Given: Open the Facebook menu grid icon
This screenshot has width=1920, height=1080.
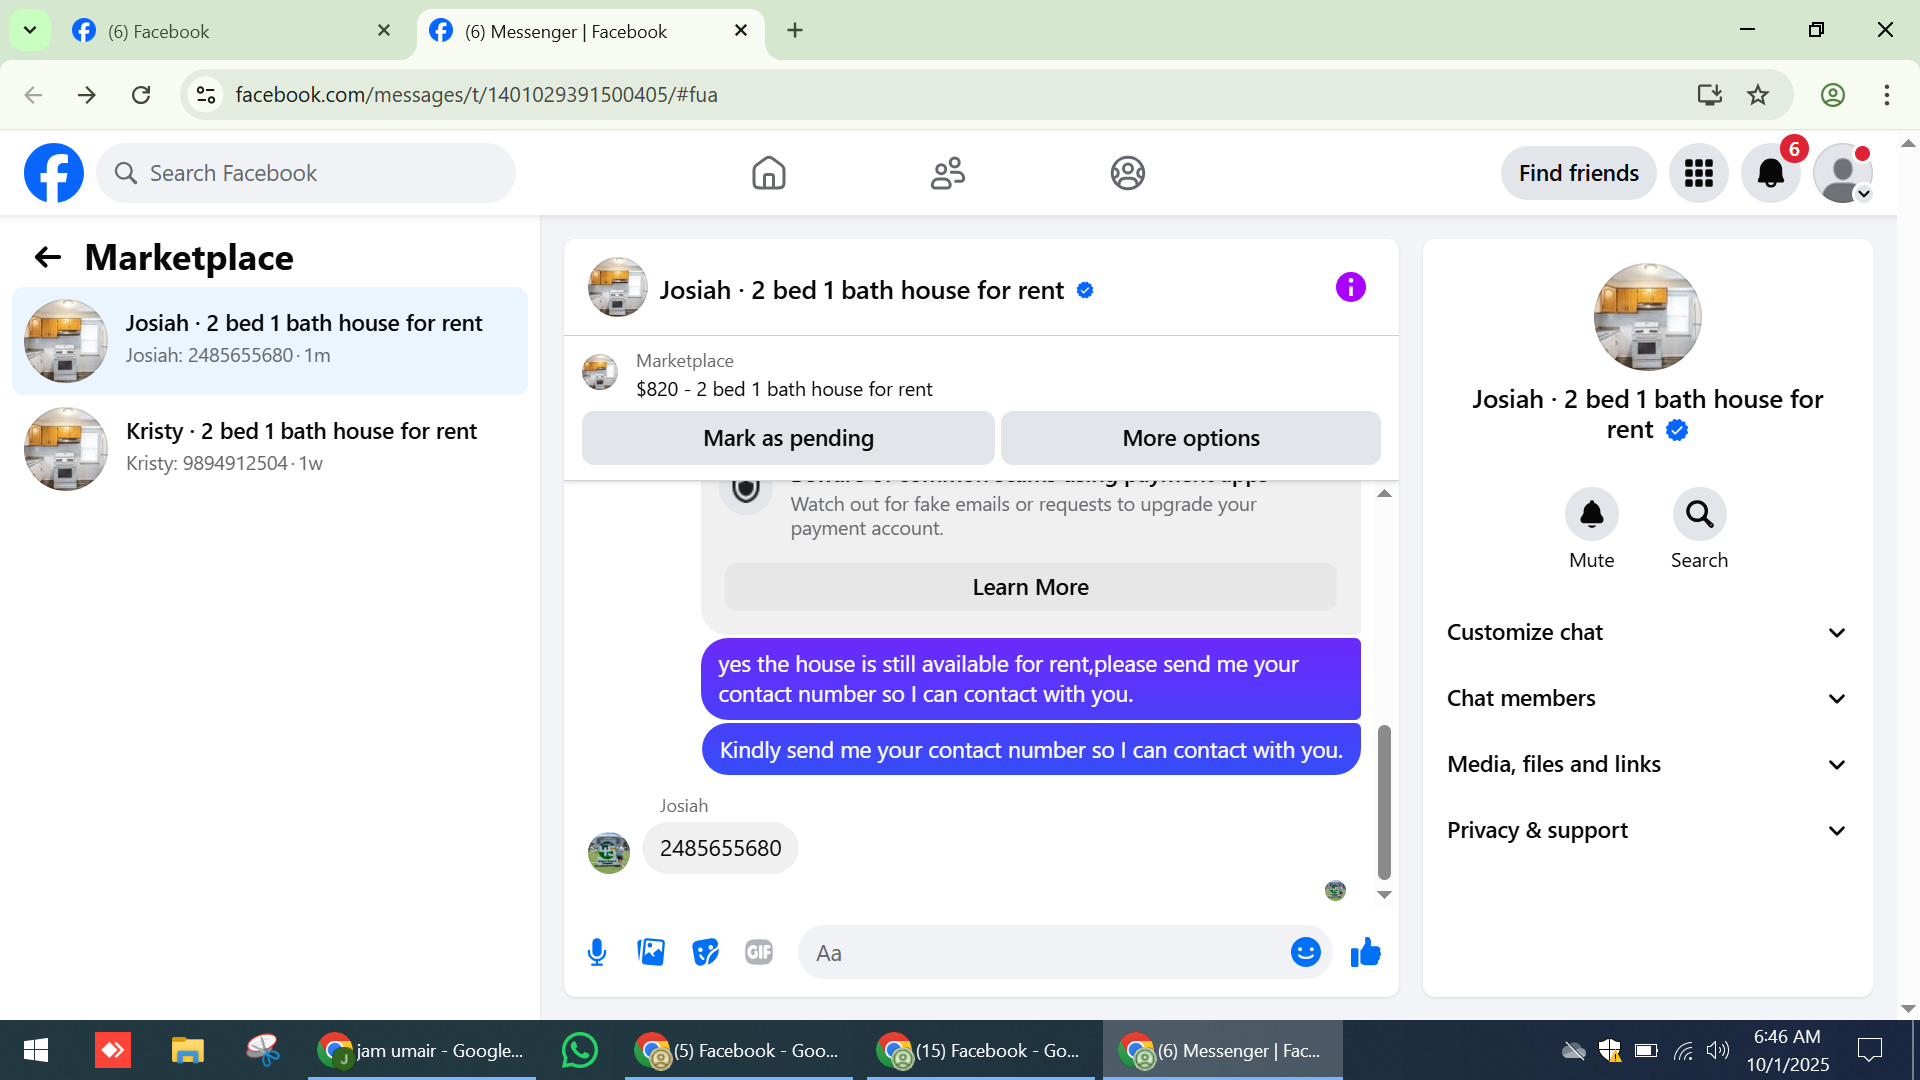Looking at the screenshot, I should [1699, 173].
